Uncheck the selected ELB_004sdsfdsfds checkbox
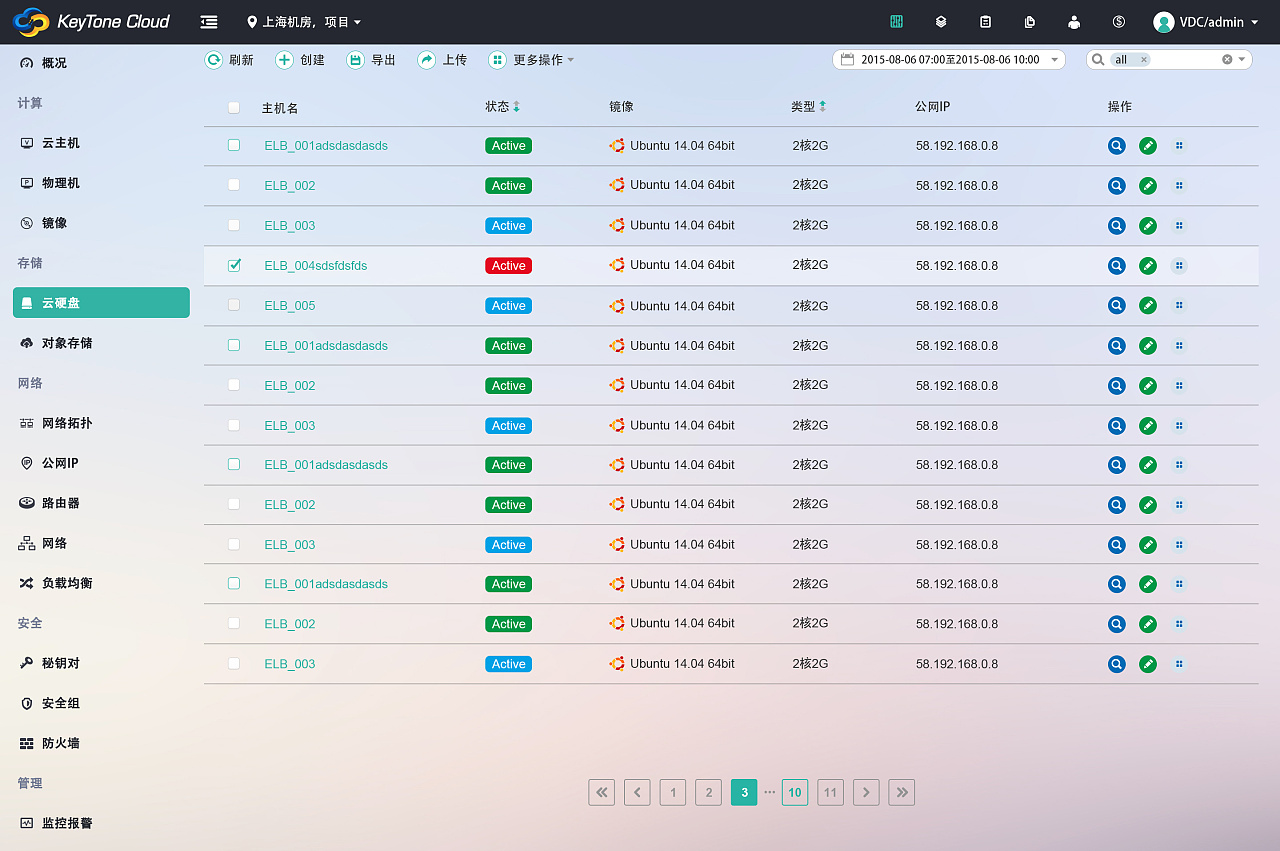 233,265
